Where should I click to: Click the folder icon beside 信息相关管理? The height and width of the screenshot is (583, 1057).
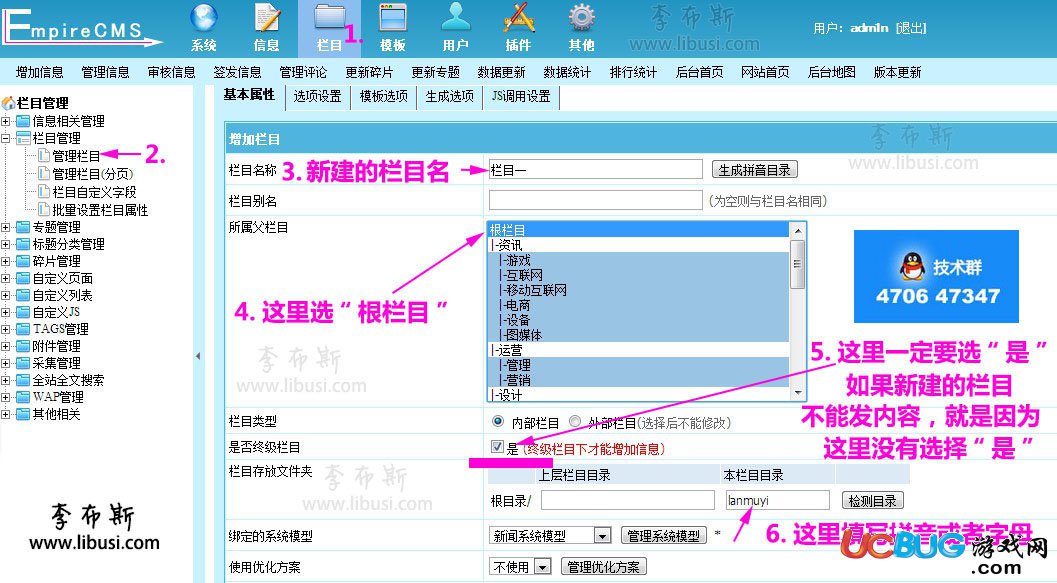[x=24, y=121]
